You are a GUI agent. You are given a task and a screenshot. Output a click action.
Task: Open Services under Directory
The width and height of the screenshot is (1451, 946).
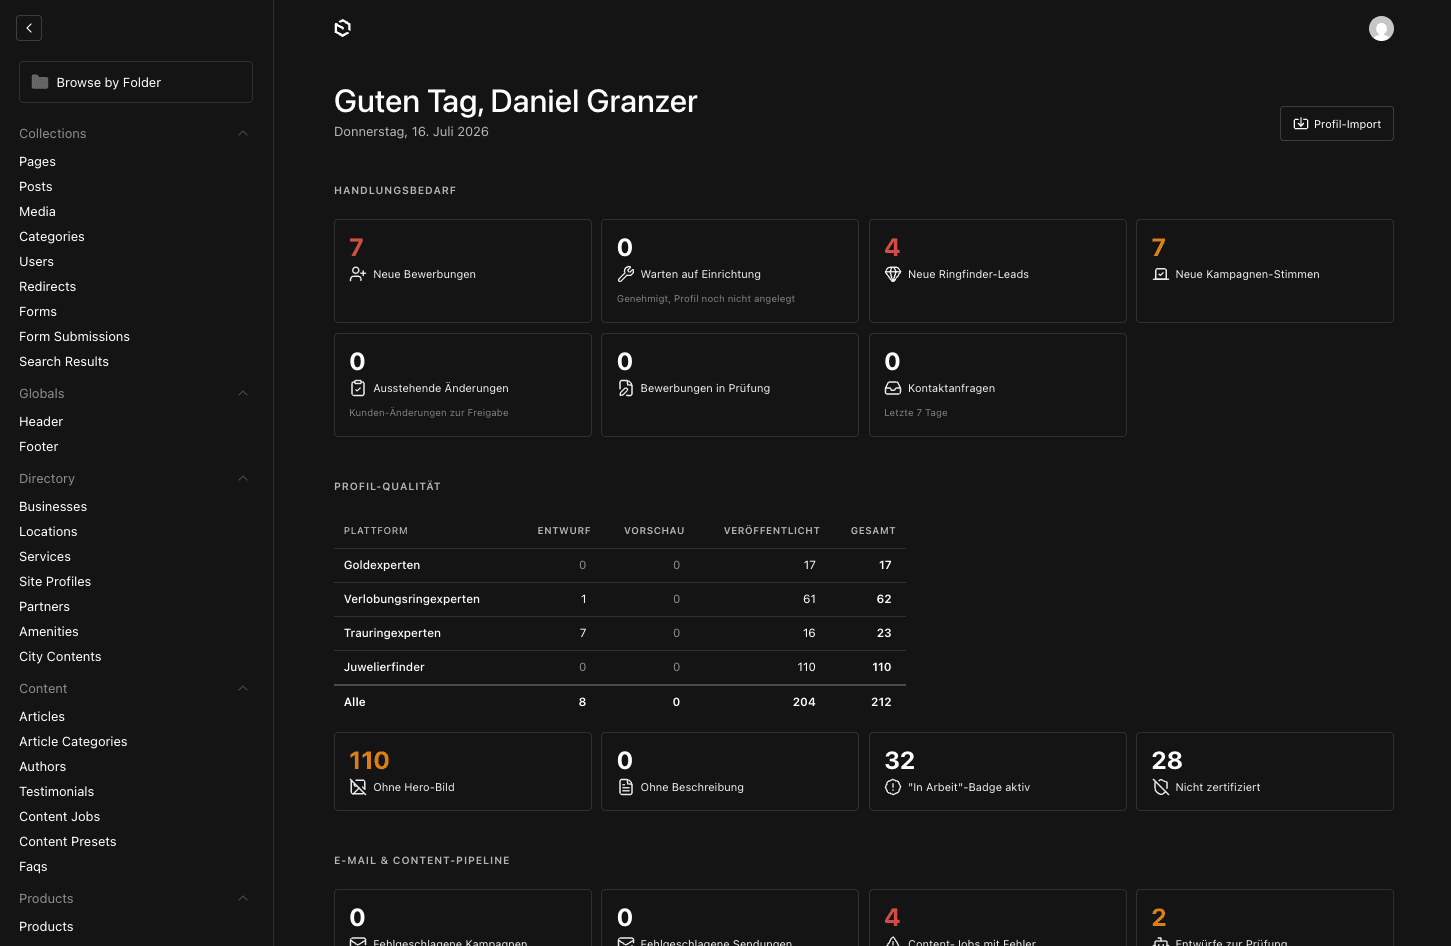pos(45,556)
